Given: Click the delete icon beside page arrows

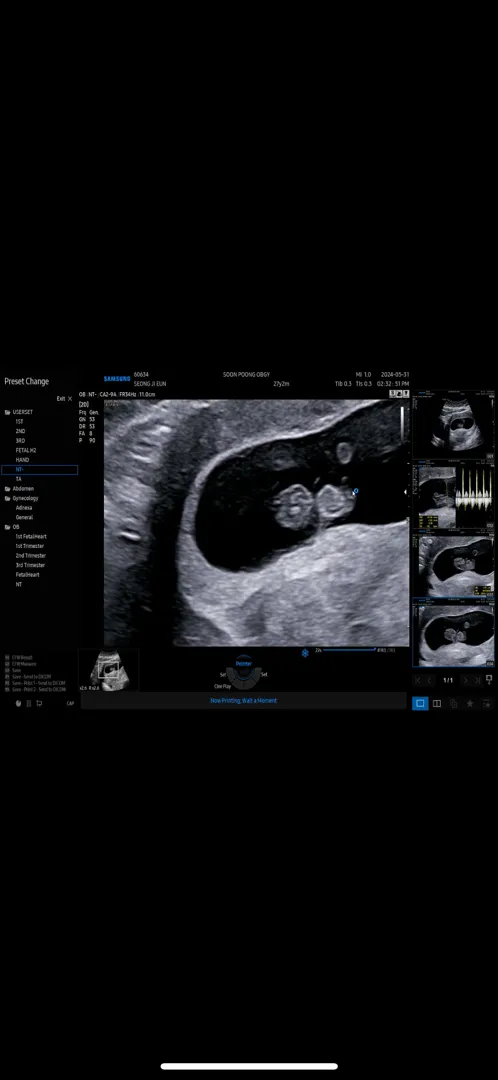Looking at the screenshot, I should 489,681.
